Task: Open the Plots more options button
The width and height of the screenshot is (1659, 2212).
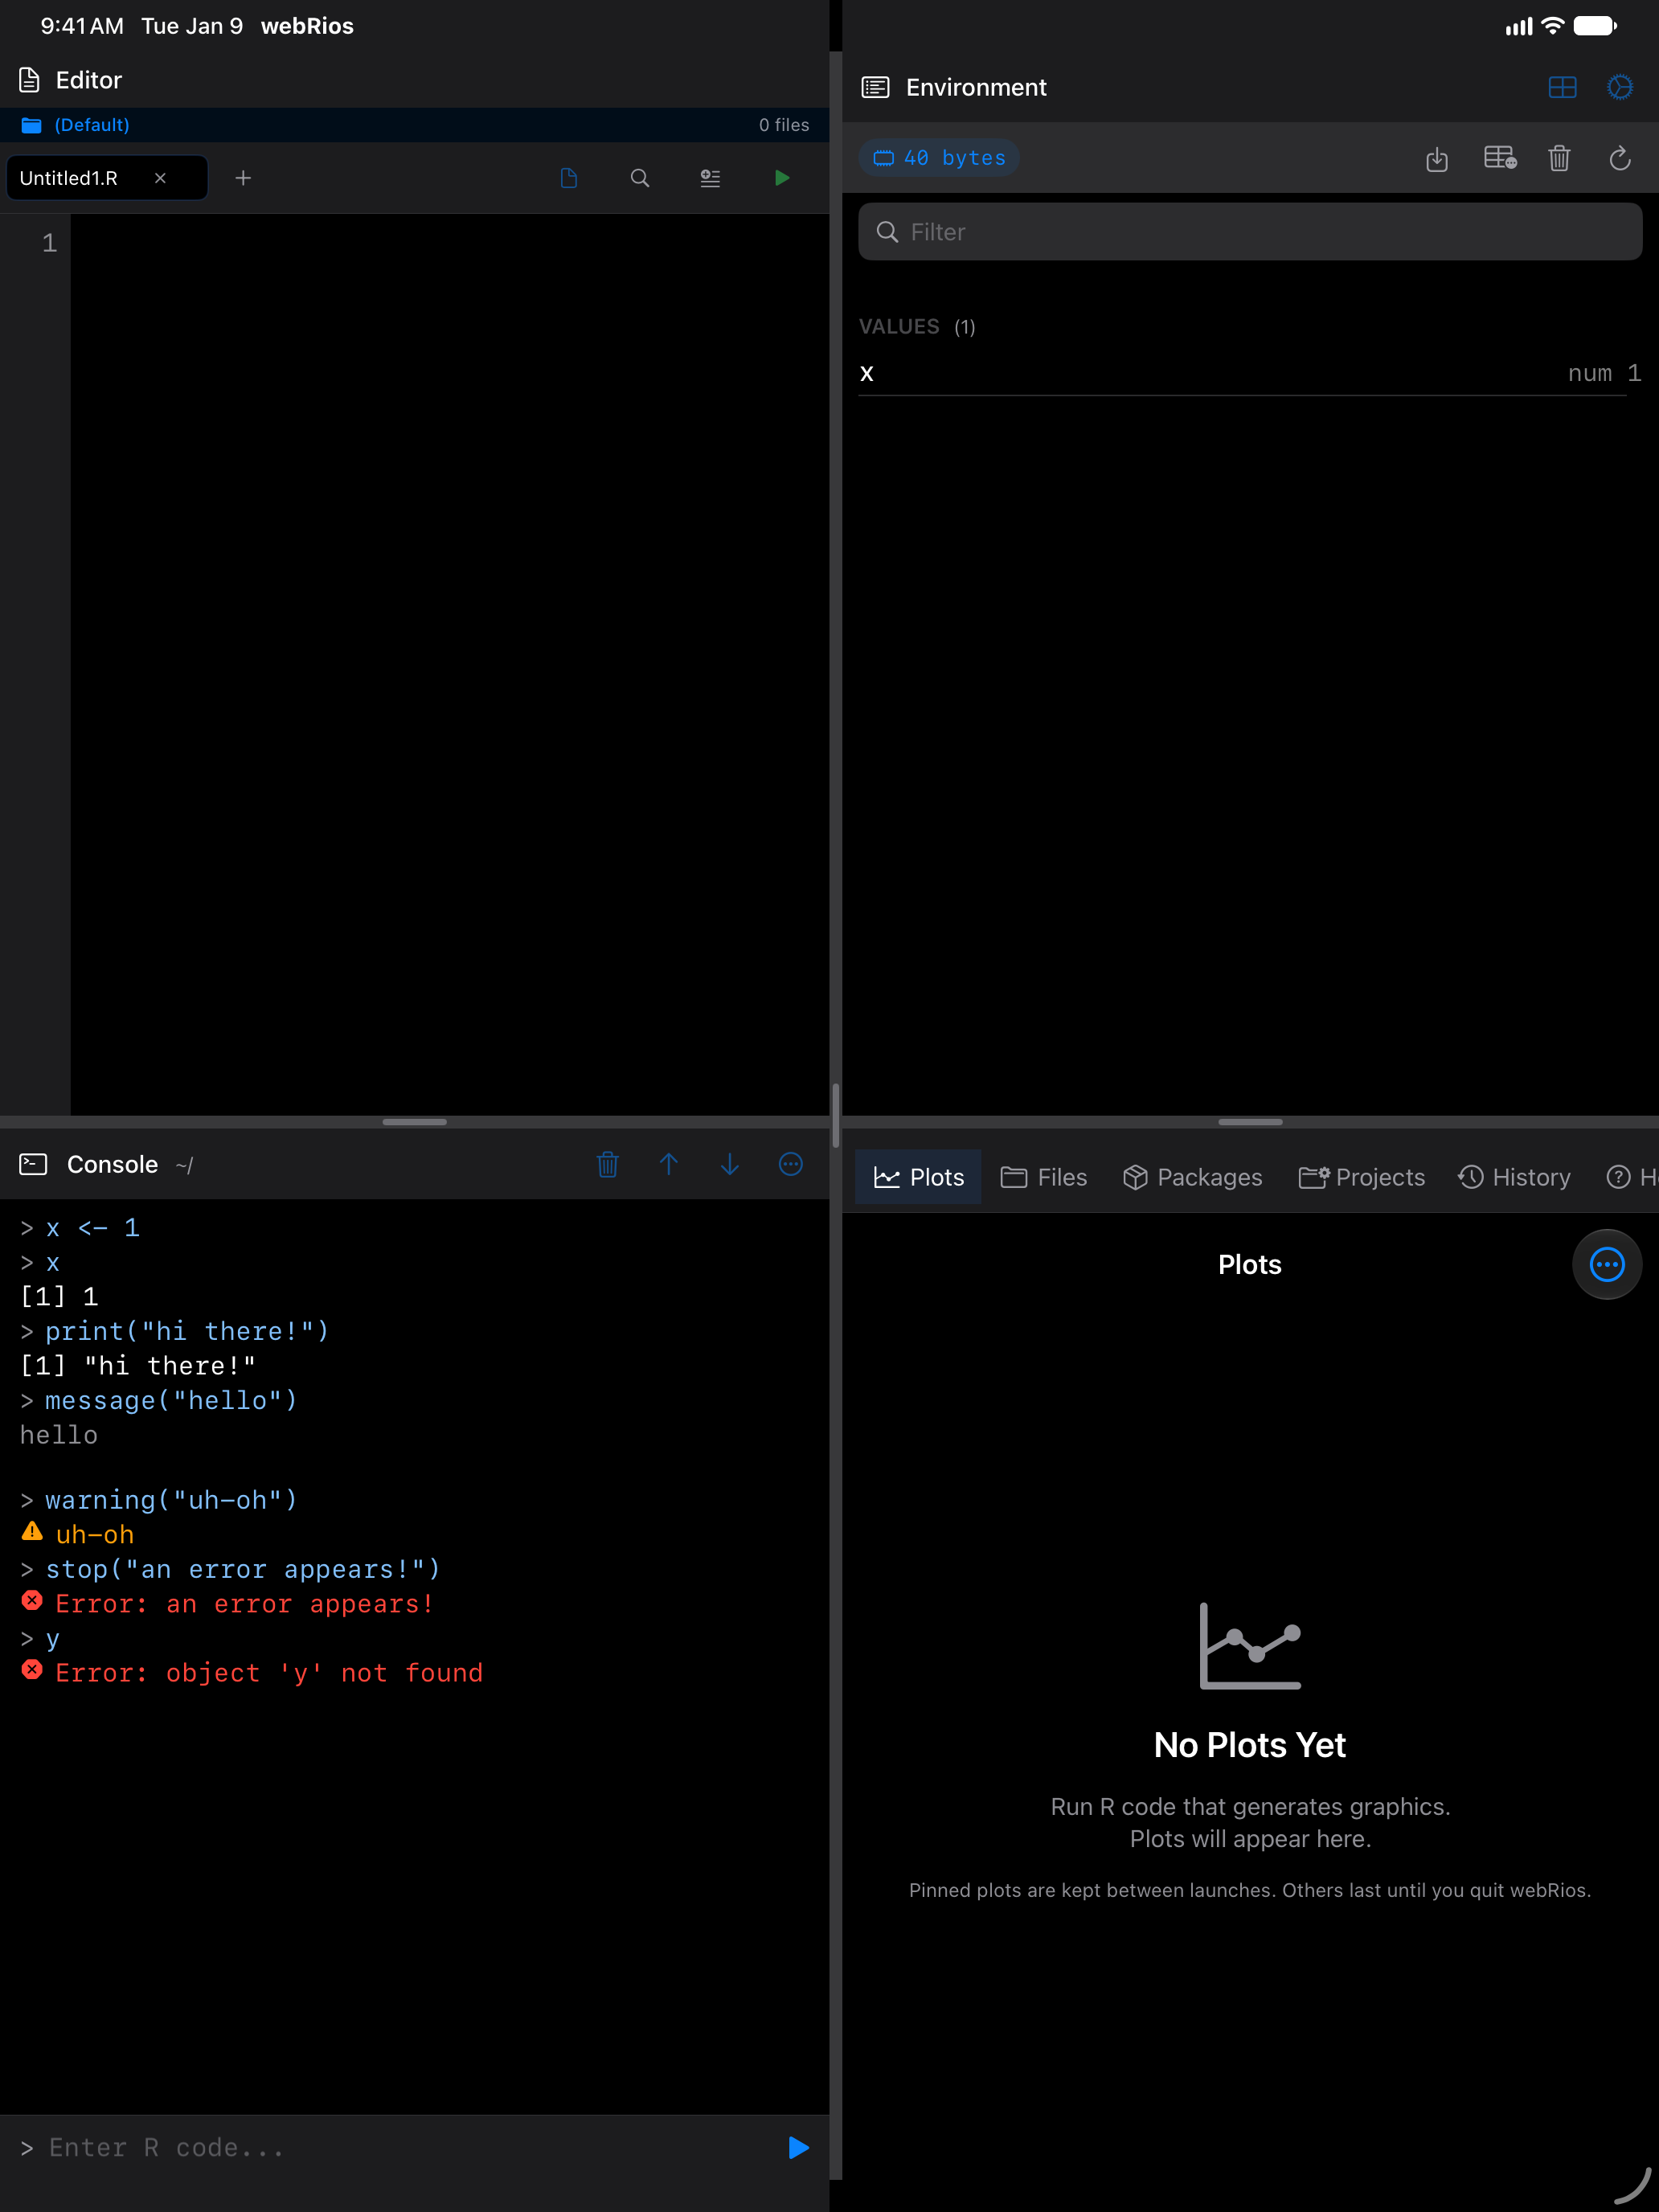Action: coord(1607,1265)
